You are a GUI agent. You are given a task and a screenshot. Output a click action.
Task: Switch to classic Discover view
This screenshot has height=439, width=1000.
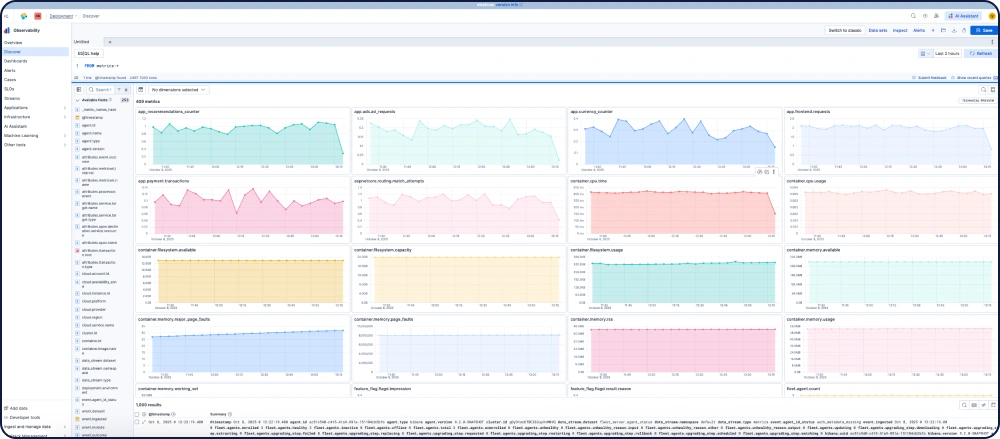pos(845,31)
